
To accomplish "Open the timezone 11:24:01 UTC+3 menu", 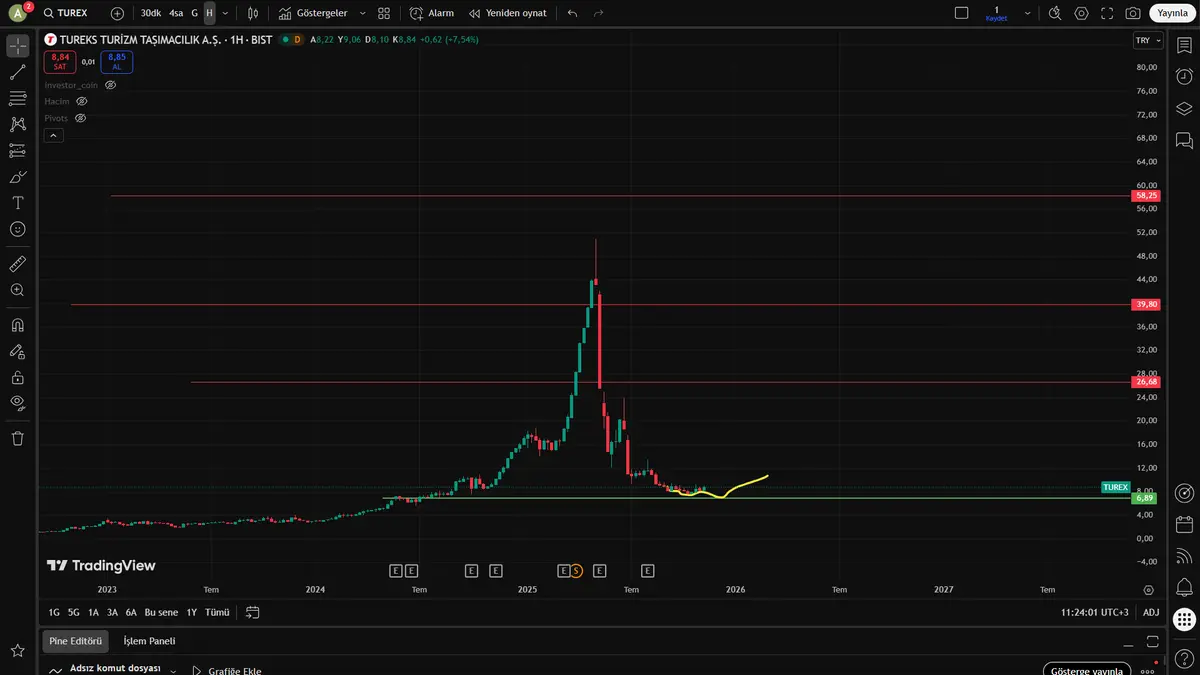I will pos(1095,612).
